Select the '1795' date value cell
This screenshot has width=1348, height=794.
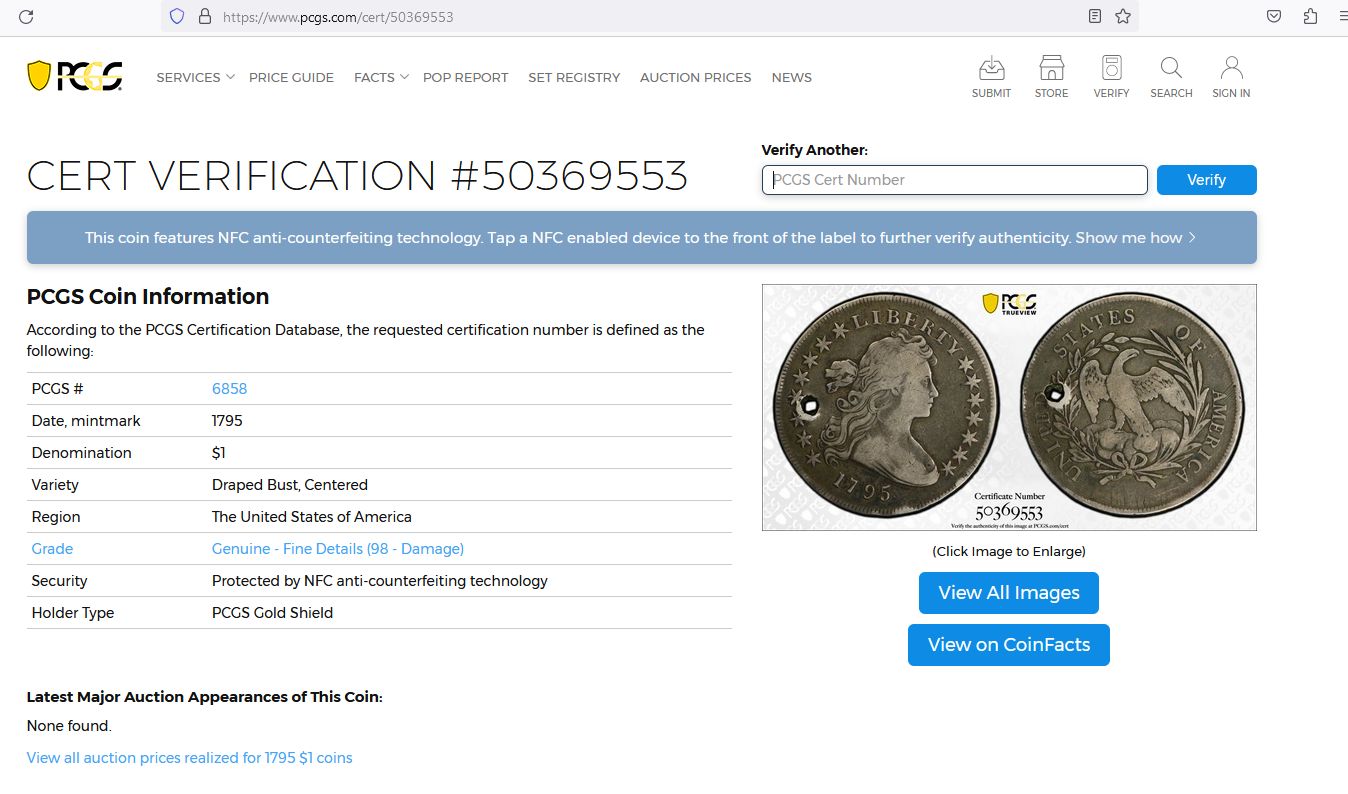coord(227,421)
